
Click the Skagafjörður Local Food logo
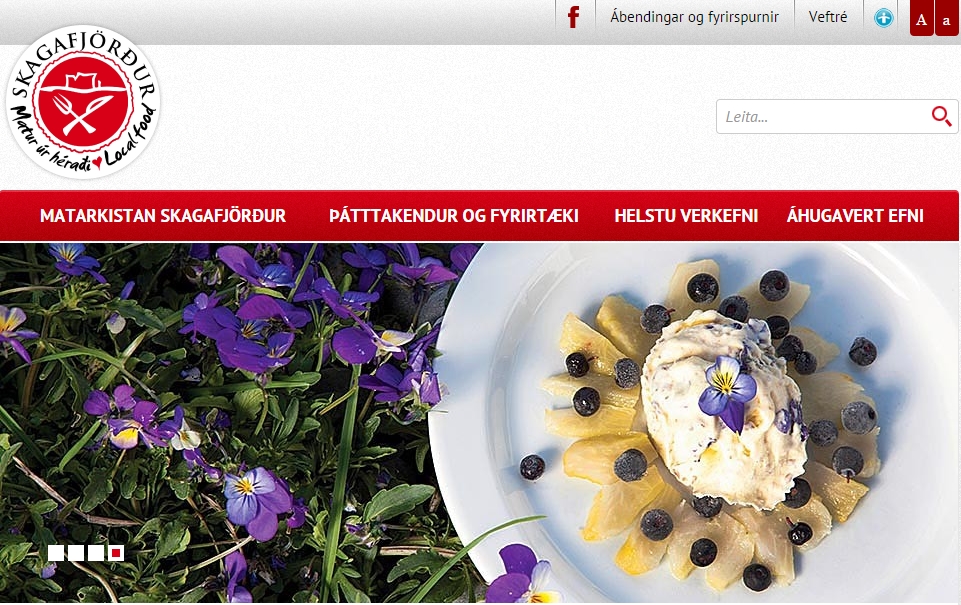(x=83, y=102)
